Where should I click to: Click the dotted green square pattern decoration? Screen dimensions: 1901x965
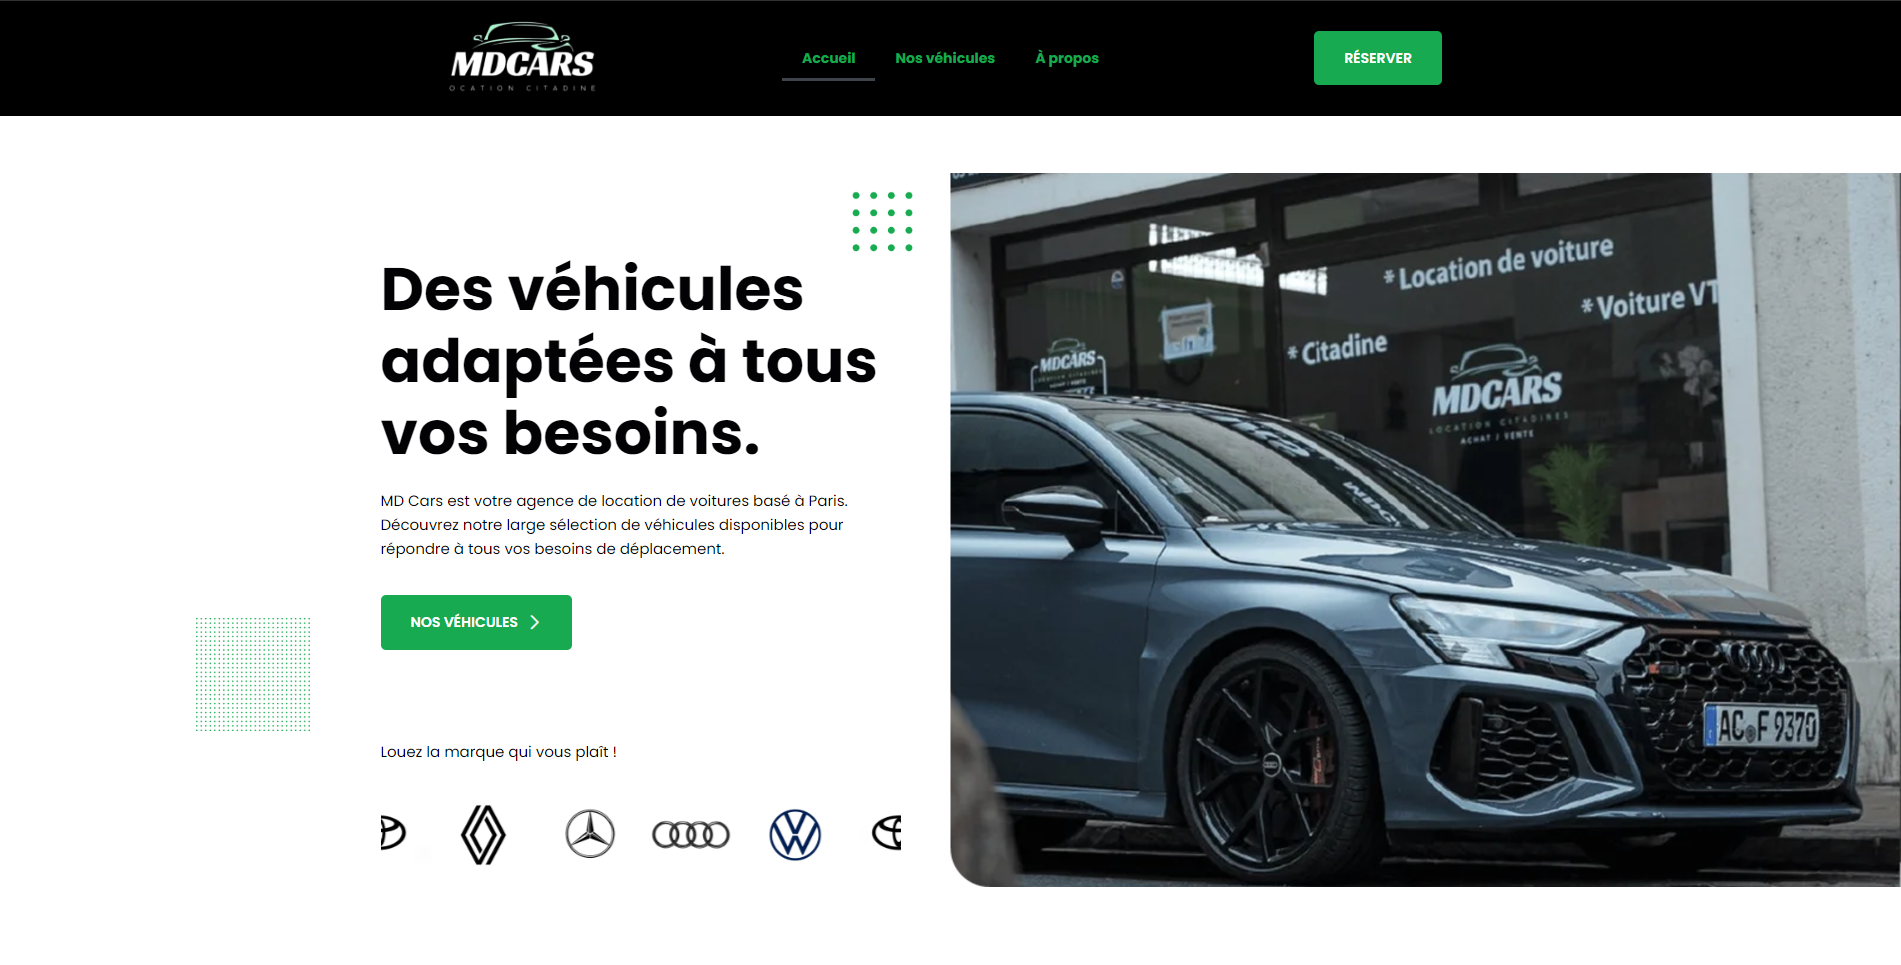(x=253, y=674)
